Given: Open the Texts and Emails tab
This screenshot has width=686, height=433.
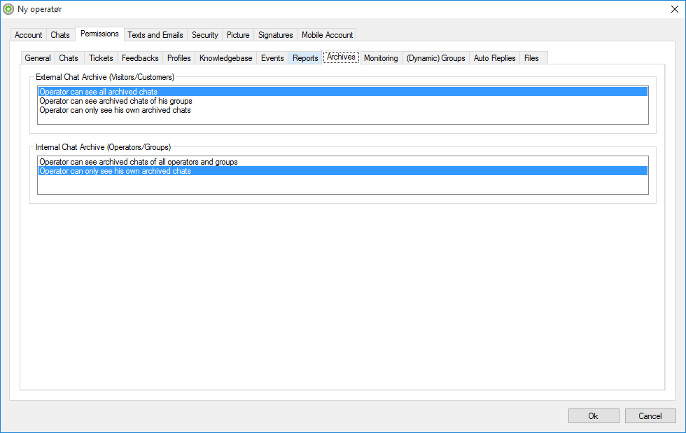Looking at the screenshot, I should point(155,35).
